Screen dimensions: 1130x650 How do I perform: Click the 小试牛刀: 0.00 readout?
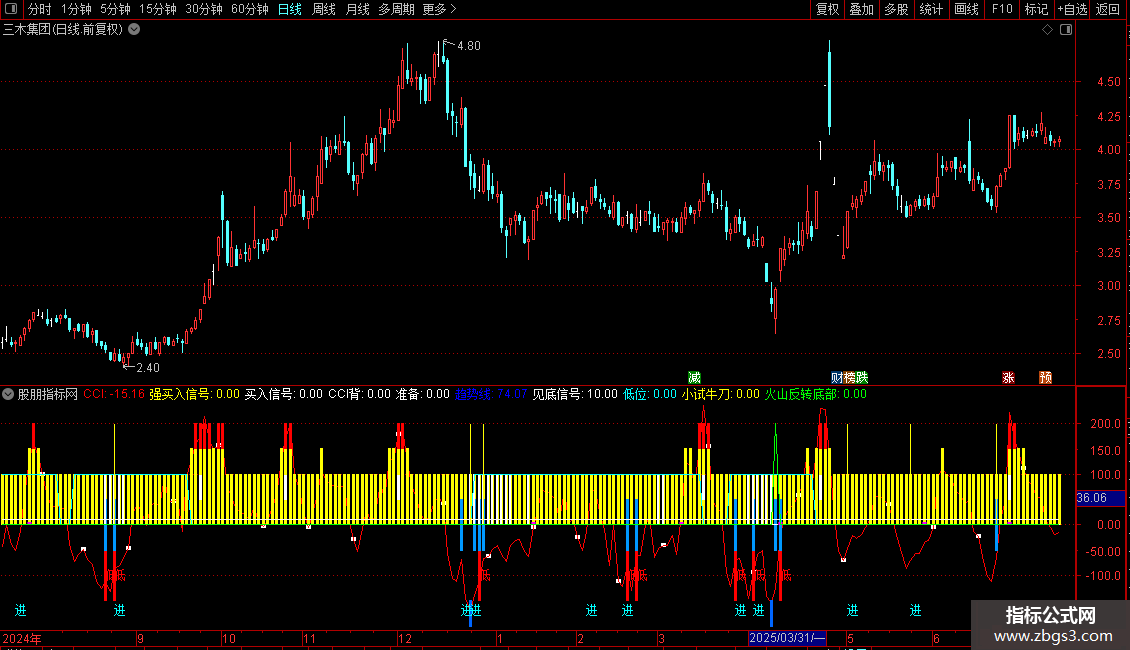click(x=721, y=394)
